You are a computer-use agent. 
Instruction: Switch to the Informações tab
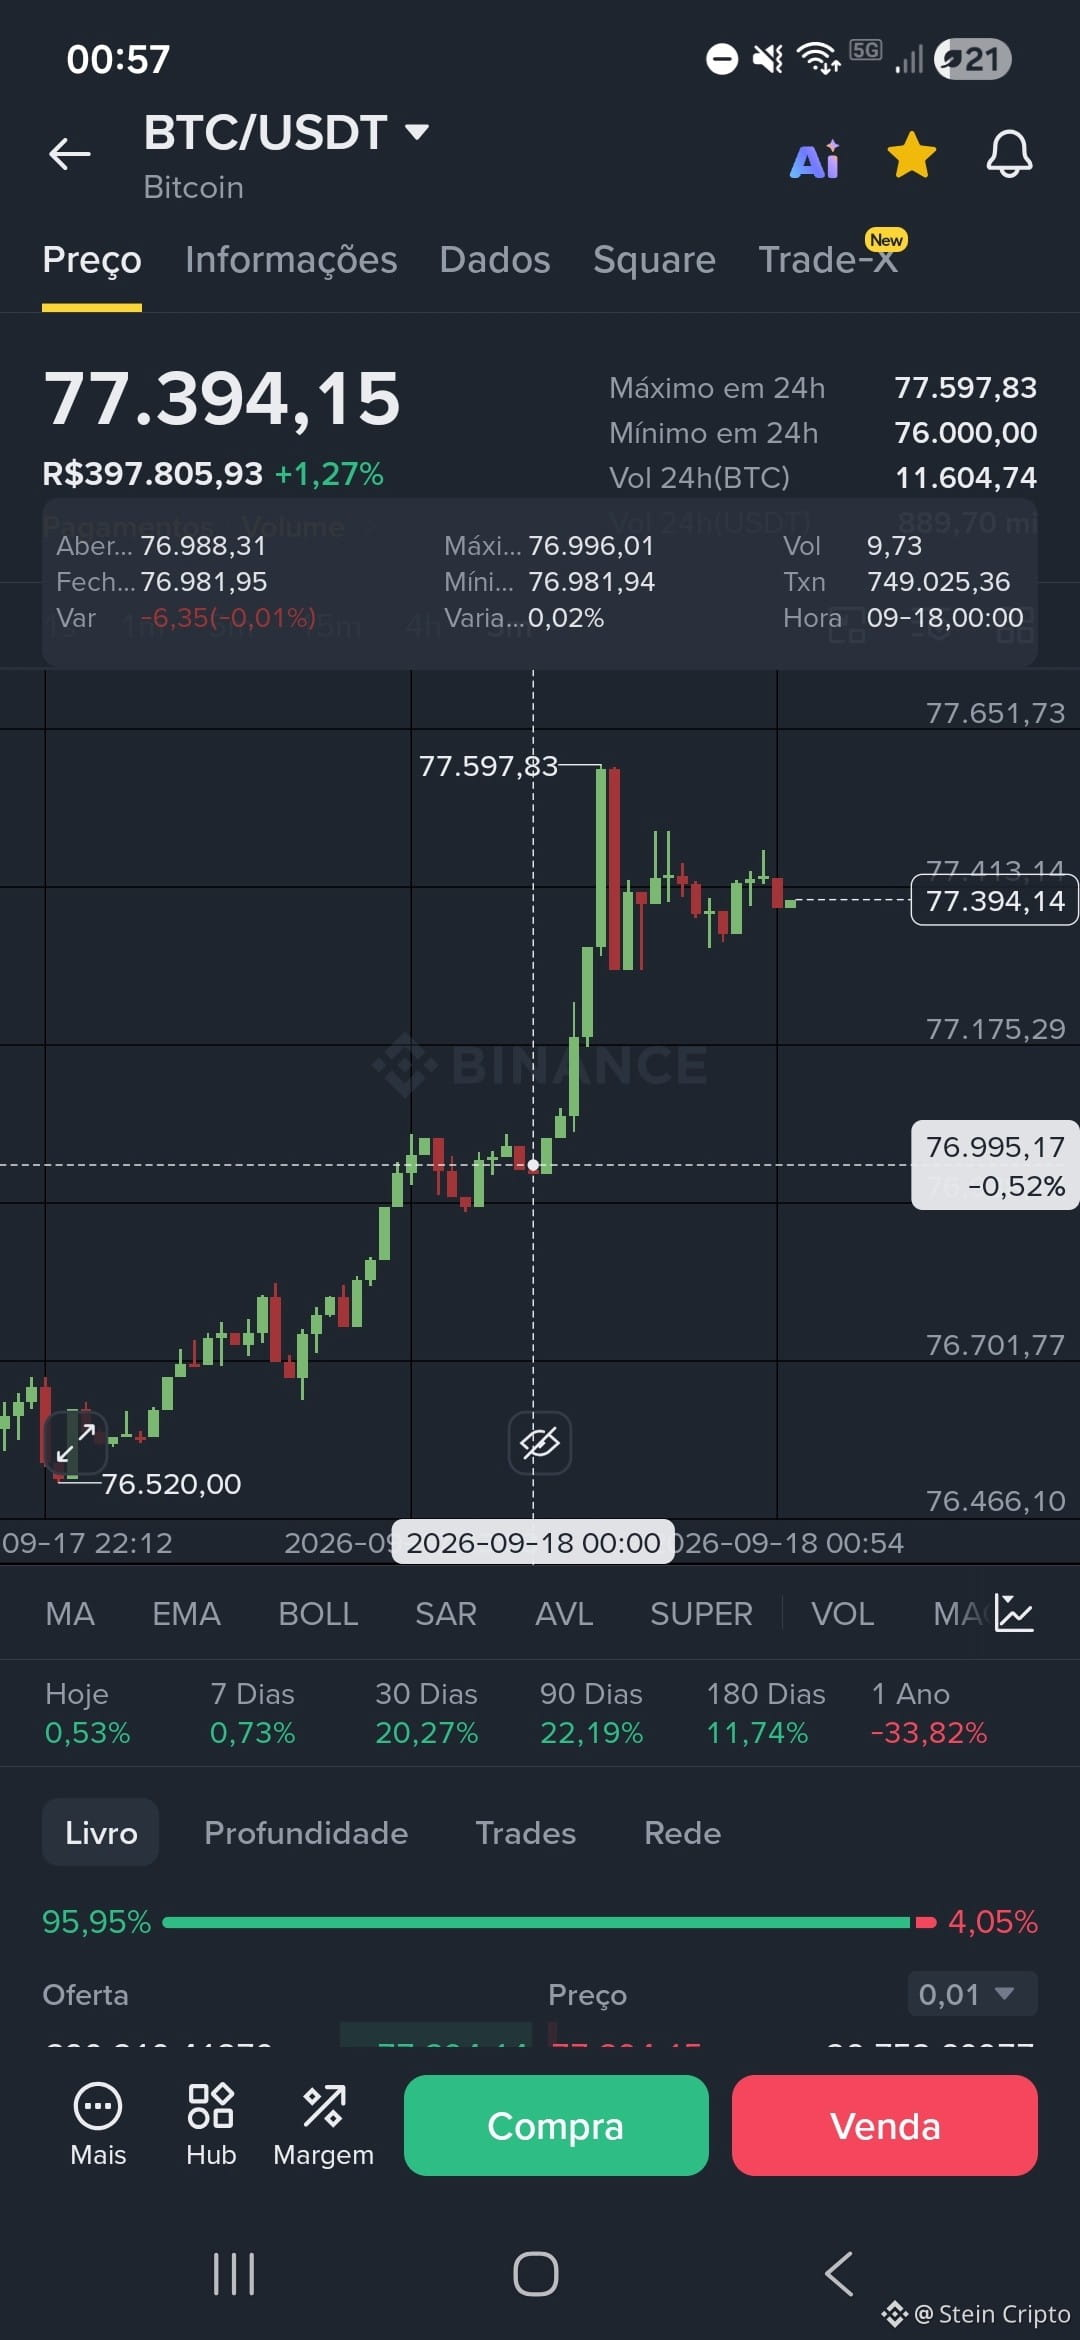(x=291, y=260)
